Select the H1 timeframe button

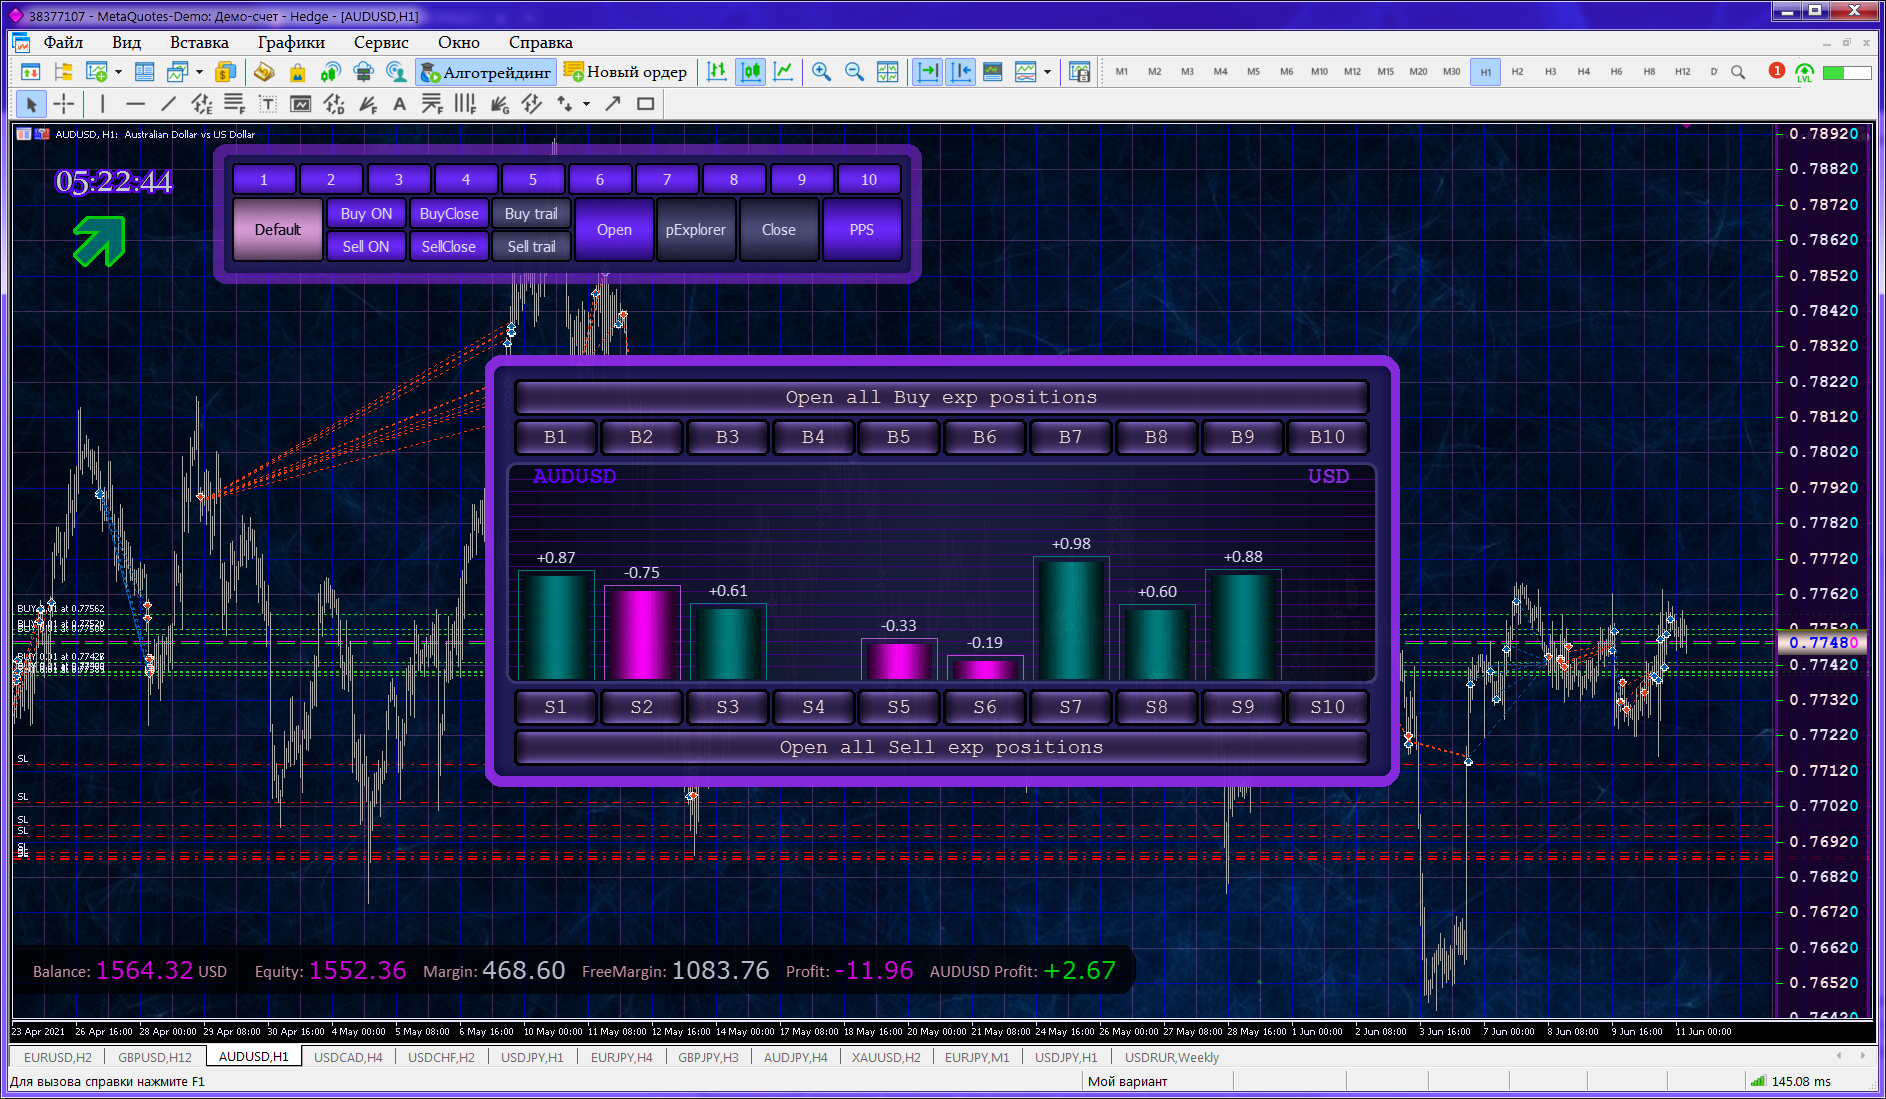pyautogui.click(x=1486, y=72)
